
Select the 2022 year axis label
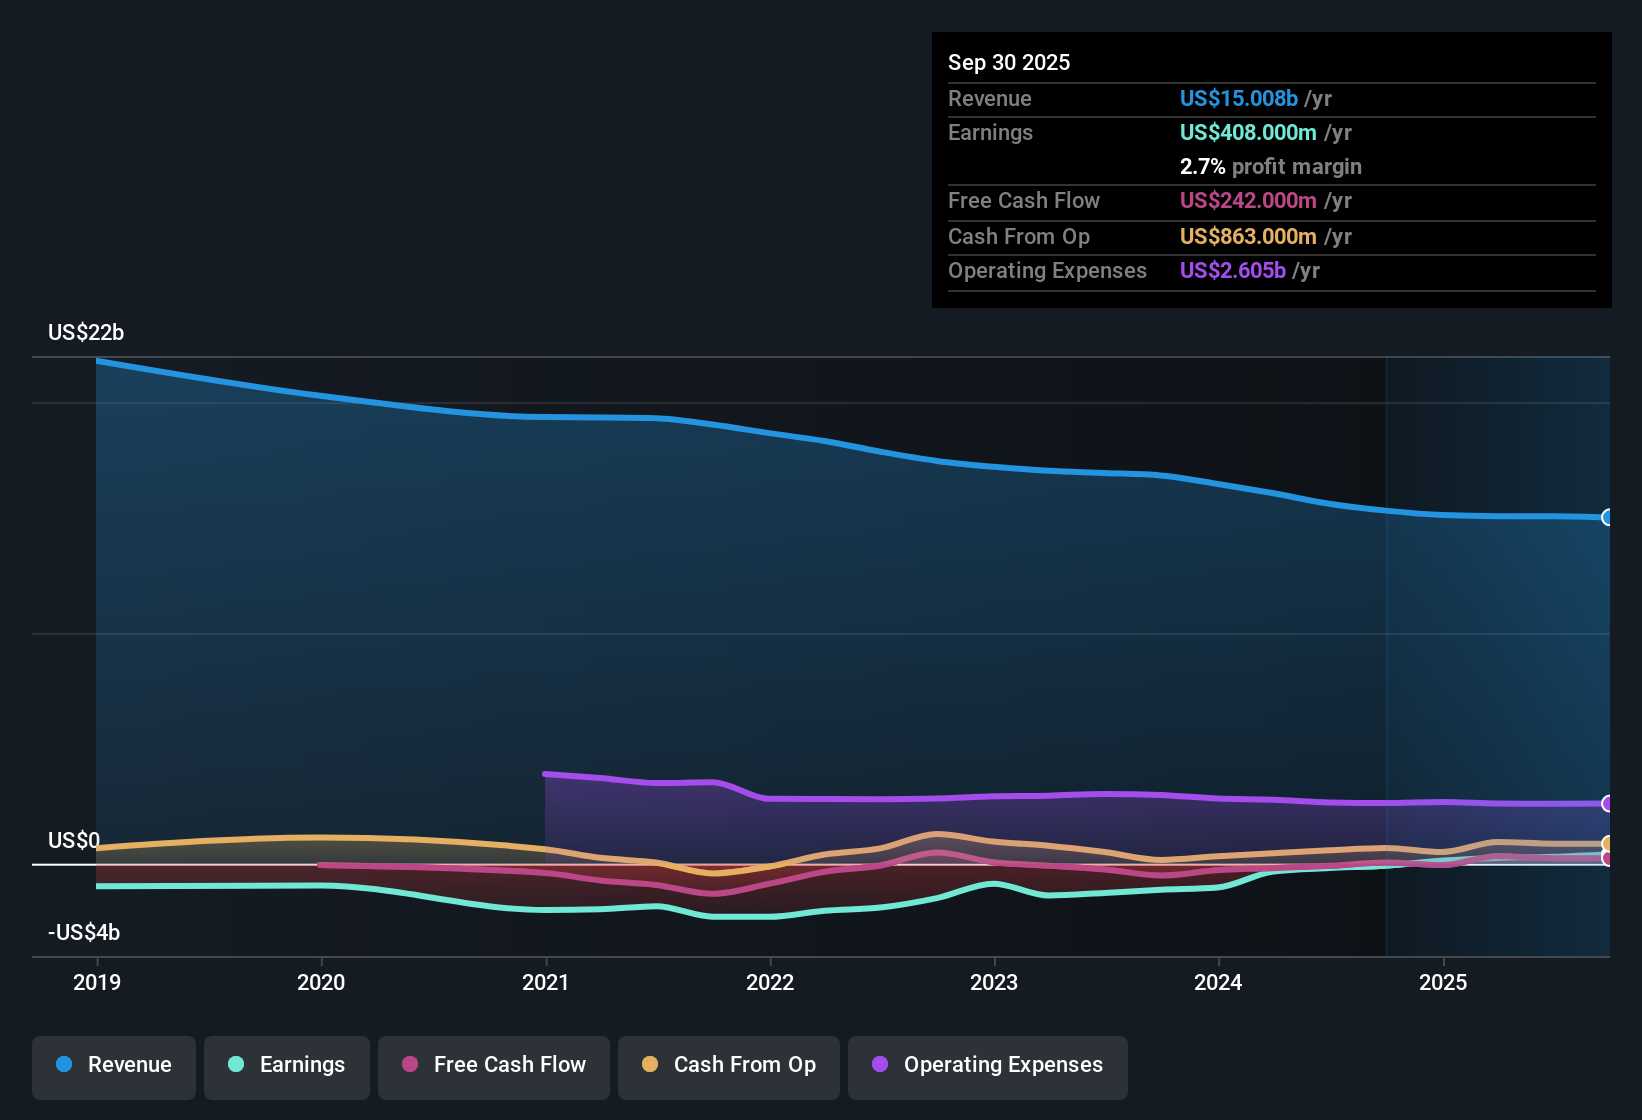coord(770,983)
